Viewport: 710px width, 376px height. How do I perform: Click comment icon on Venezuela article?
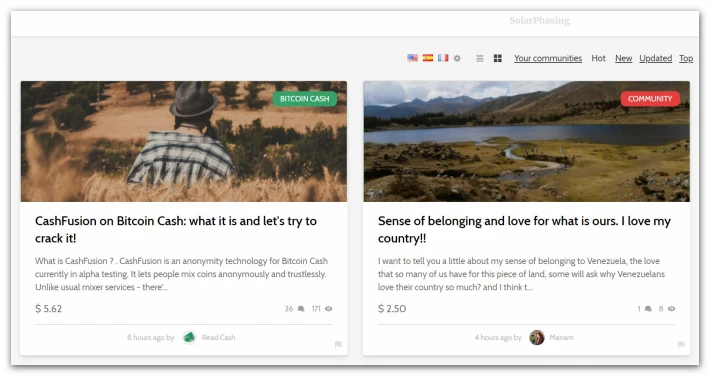[x=648, y=309]
